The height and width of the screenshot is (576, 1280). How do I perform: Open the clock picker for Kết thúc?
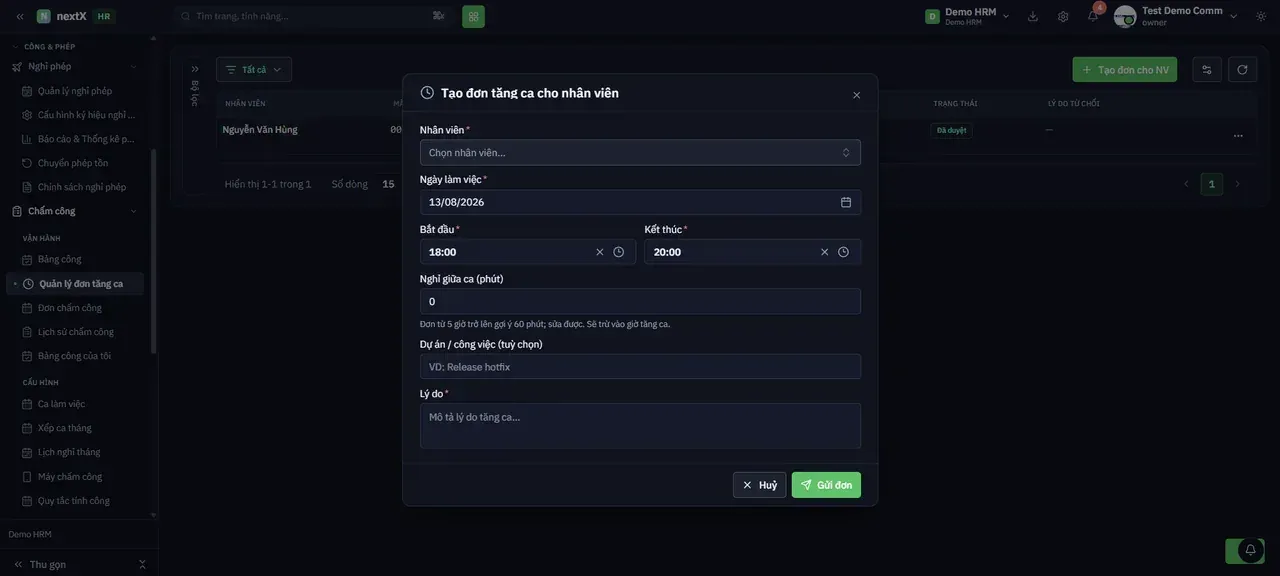pos(844,252)
